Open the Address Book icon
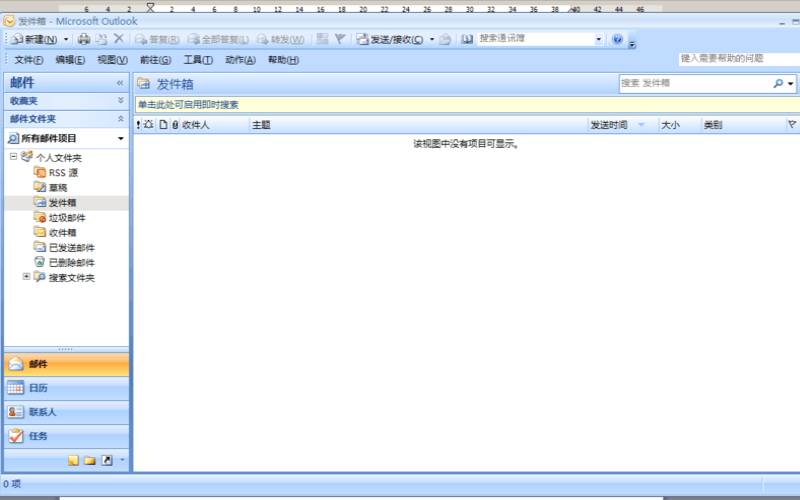The image size is (800, 500). 467,39
